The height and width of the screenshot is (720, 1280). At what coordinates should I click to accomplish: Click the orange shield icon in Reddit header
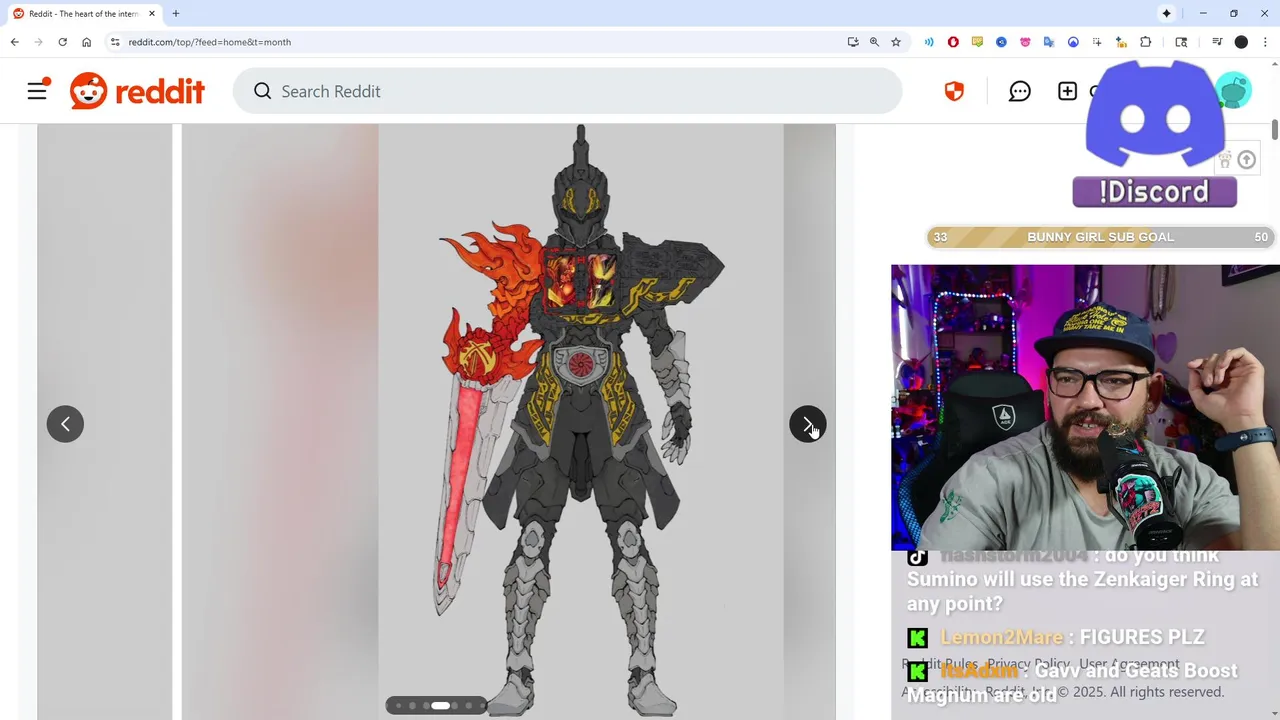pos(954,91)
